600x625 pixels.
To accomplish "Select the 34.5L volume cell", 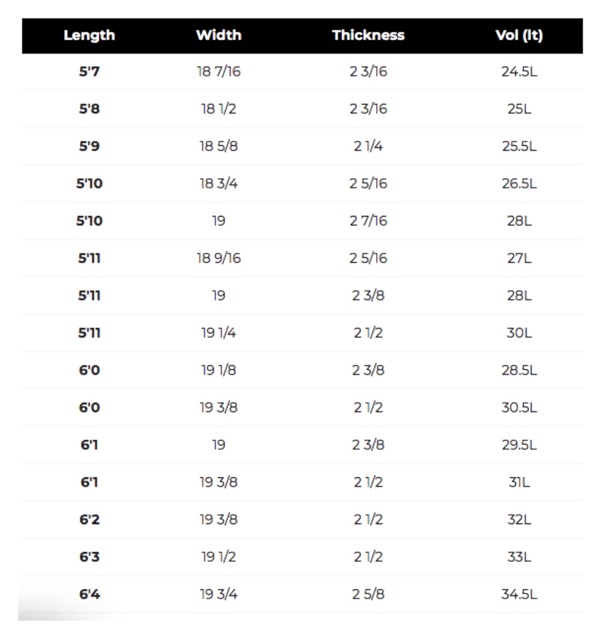I will point(519,594).
